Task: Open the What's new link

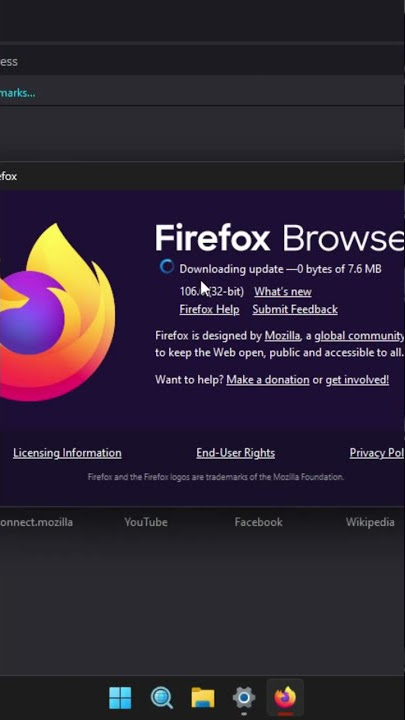Action: [283, 292]
